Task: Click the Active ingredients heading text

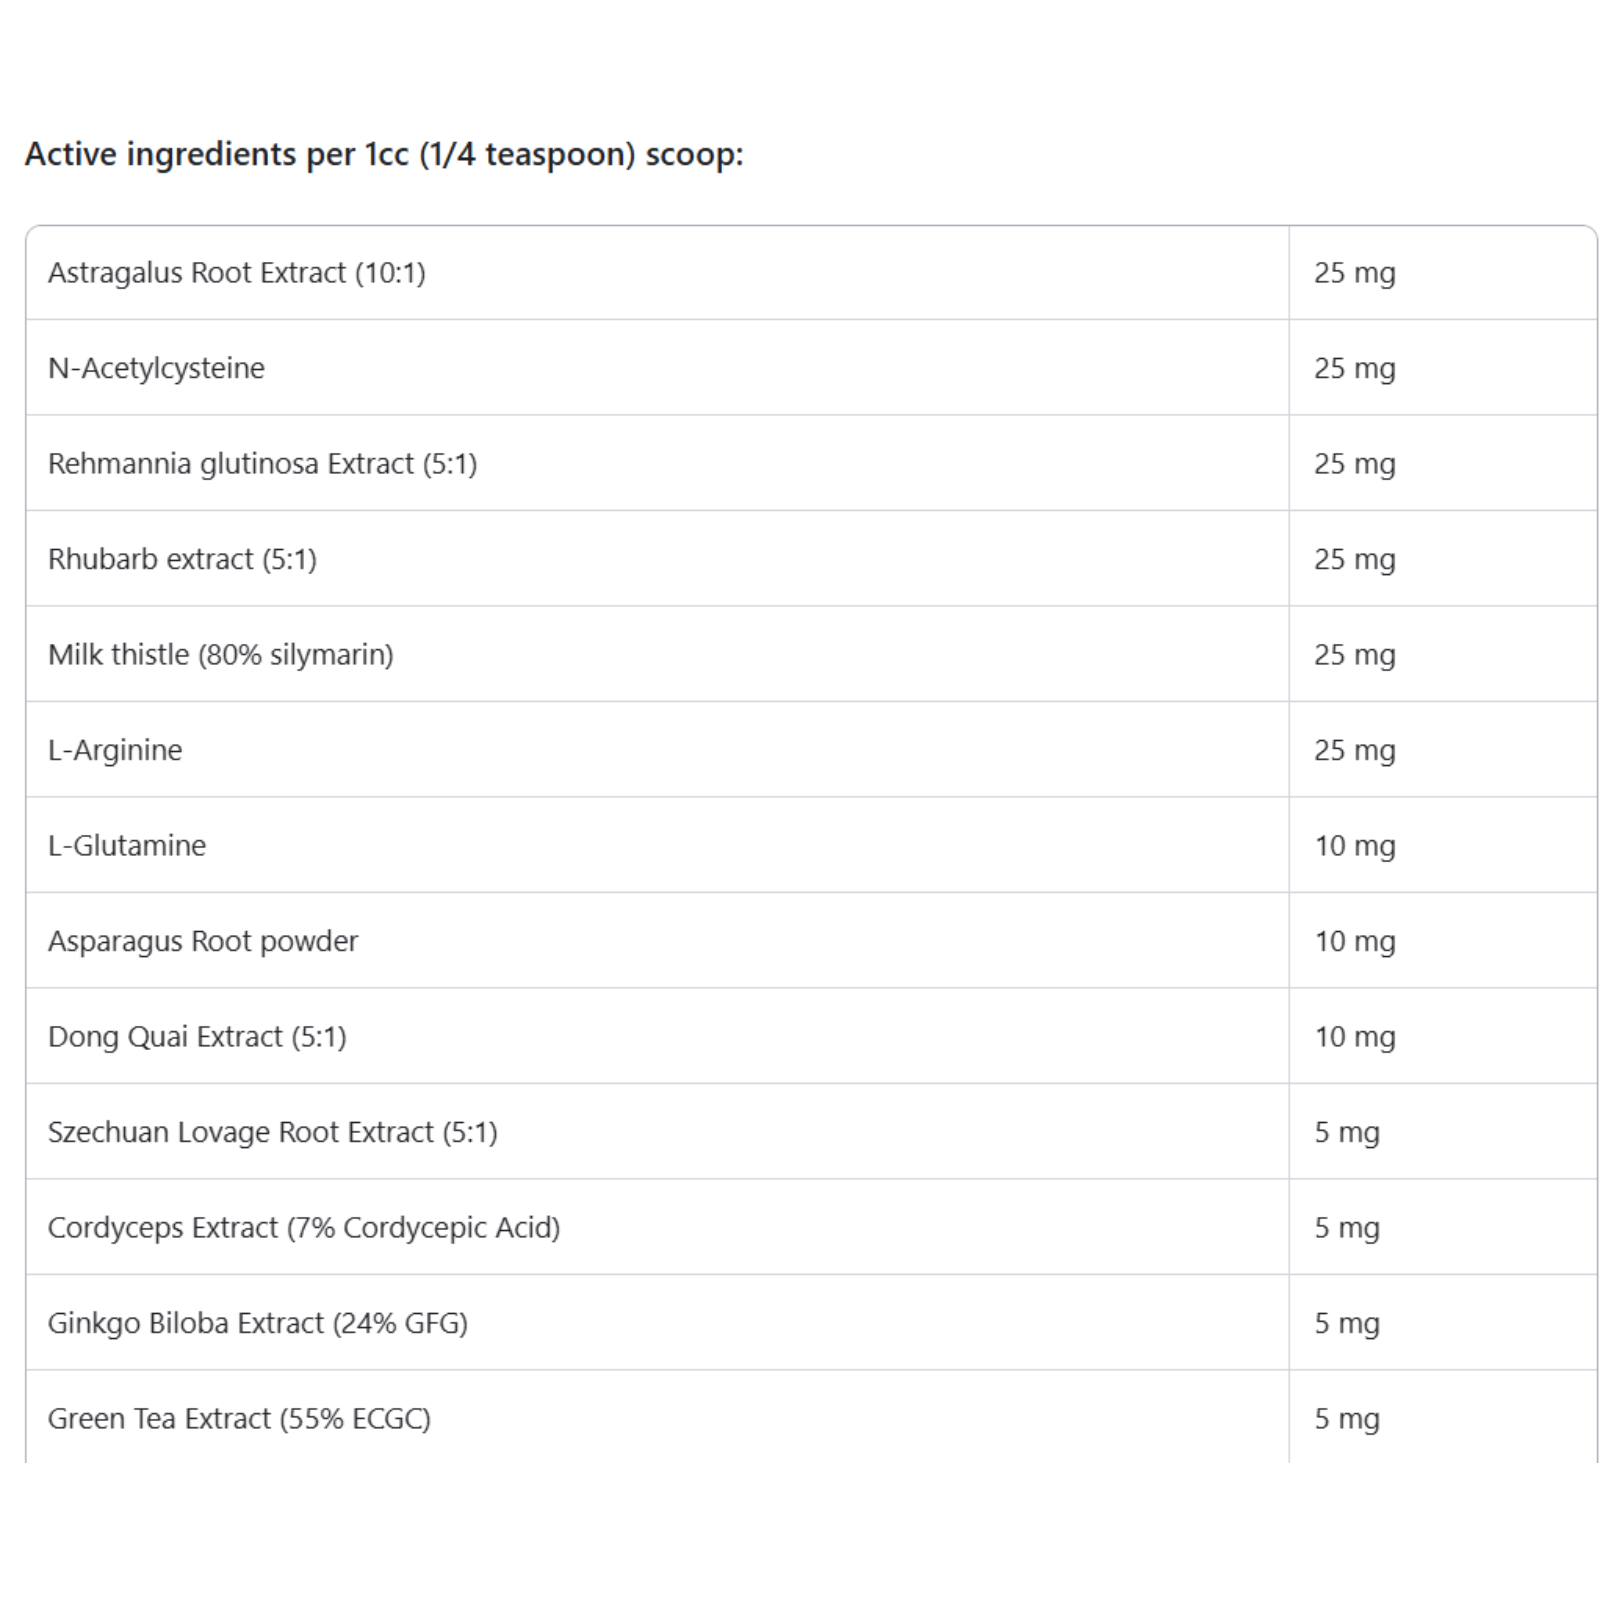Action: pos(384,154)
